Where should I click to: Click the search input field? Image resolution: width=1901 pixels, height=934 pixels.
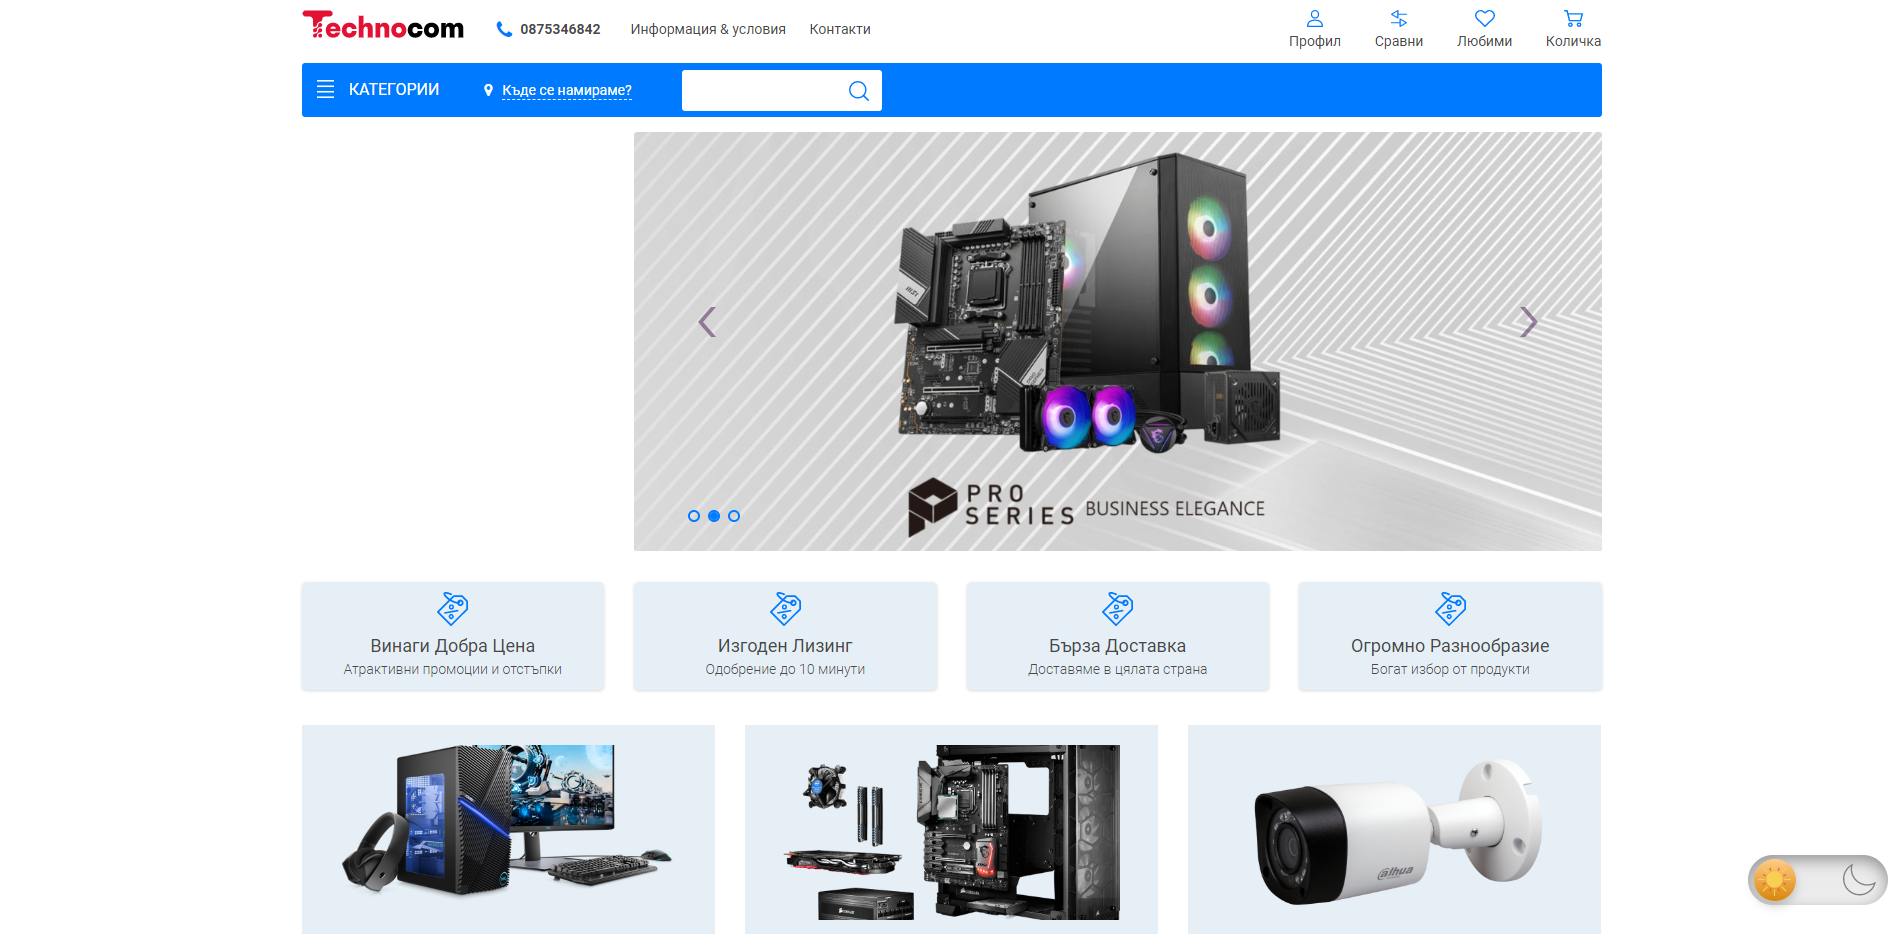762,91
